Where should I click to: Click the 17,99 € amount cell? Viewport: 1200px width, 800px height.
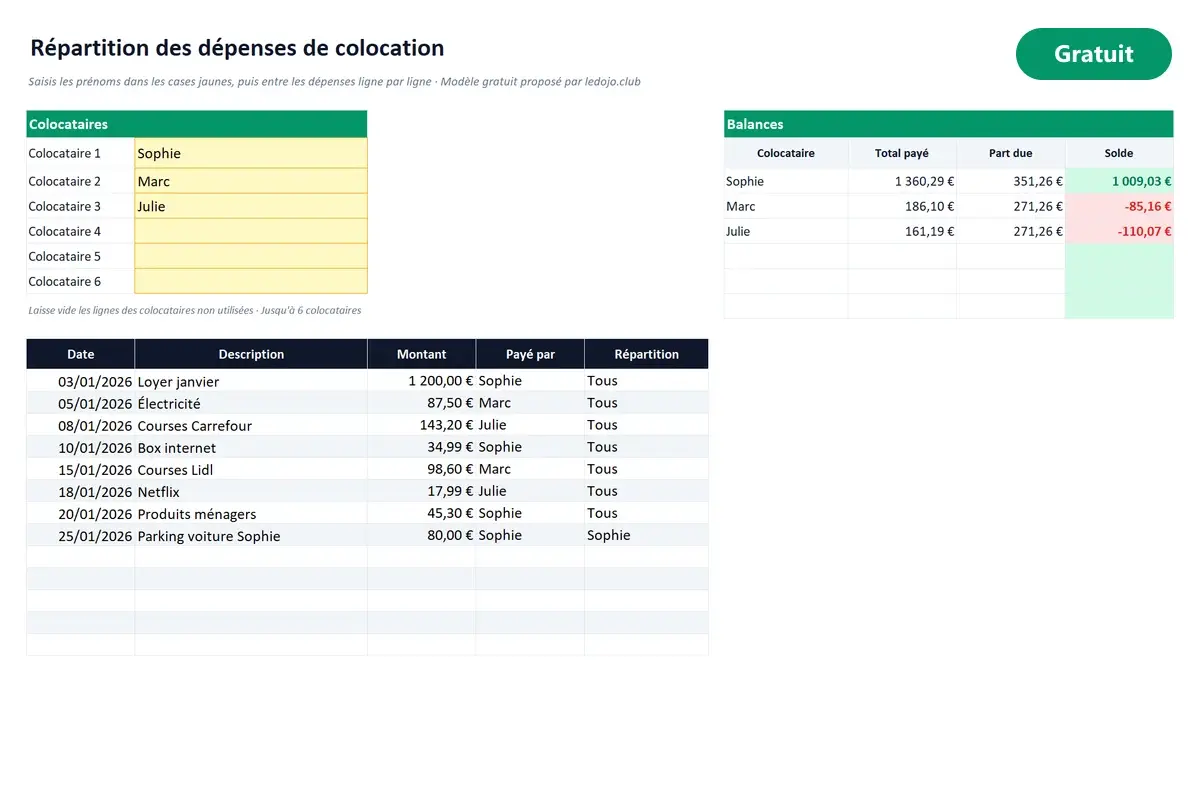(421, 491)
